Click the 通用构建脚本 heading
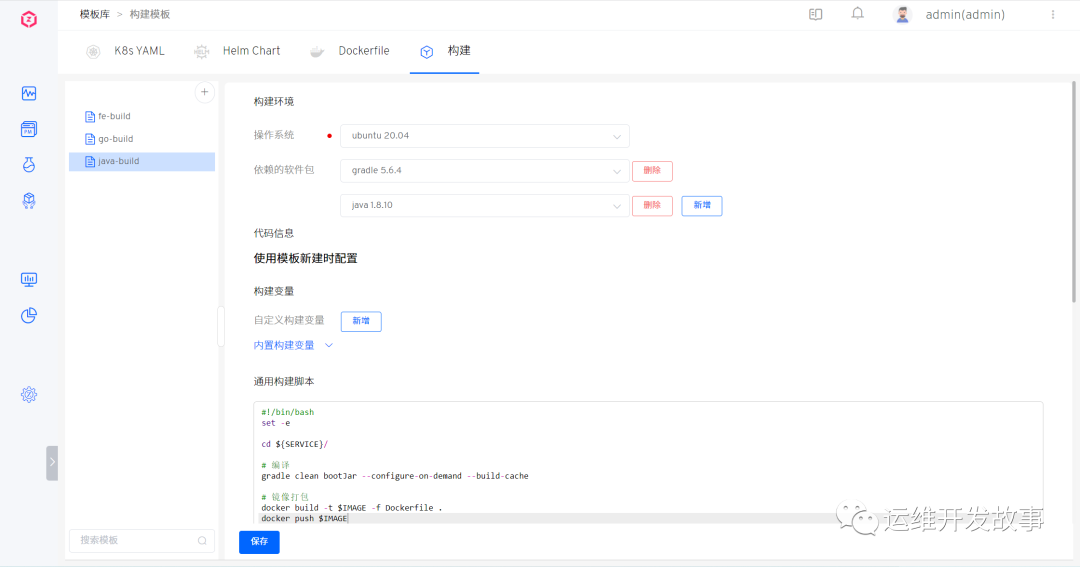The image size is (1080, 567). [284, 382]
